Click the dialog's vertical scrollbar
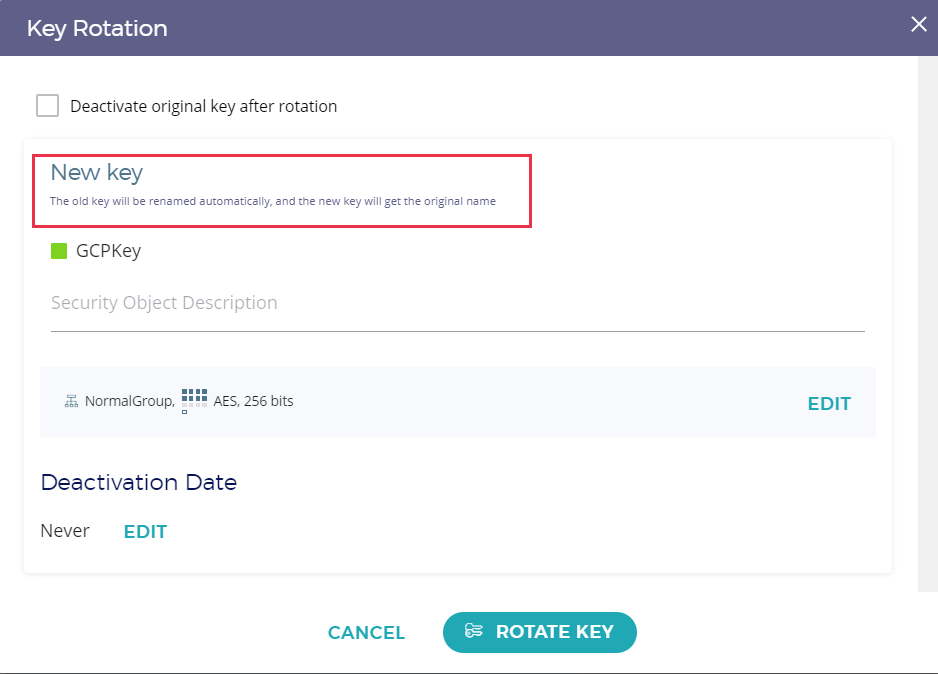Image resolution: width=938 pixels, height=674 pixels. tap(927, 320)
